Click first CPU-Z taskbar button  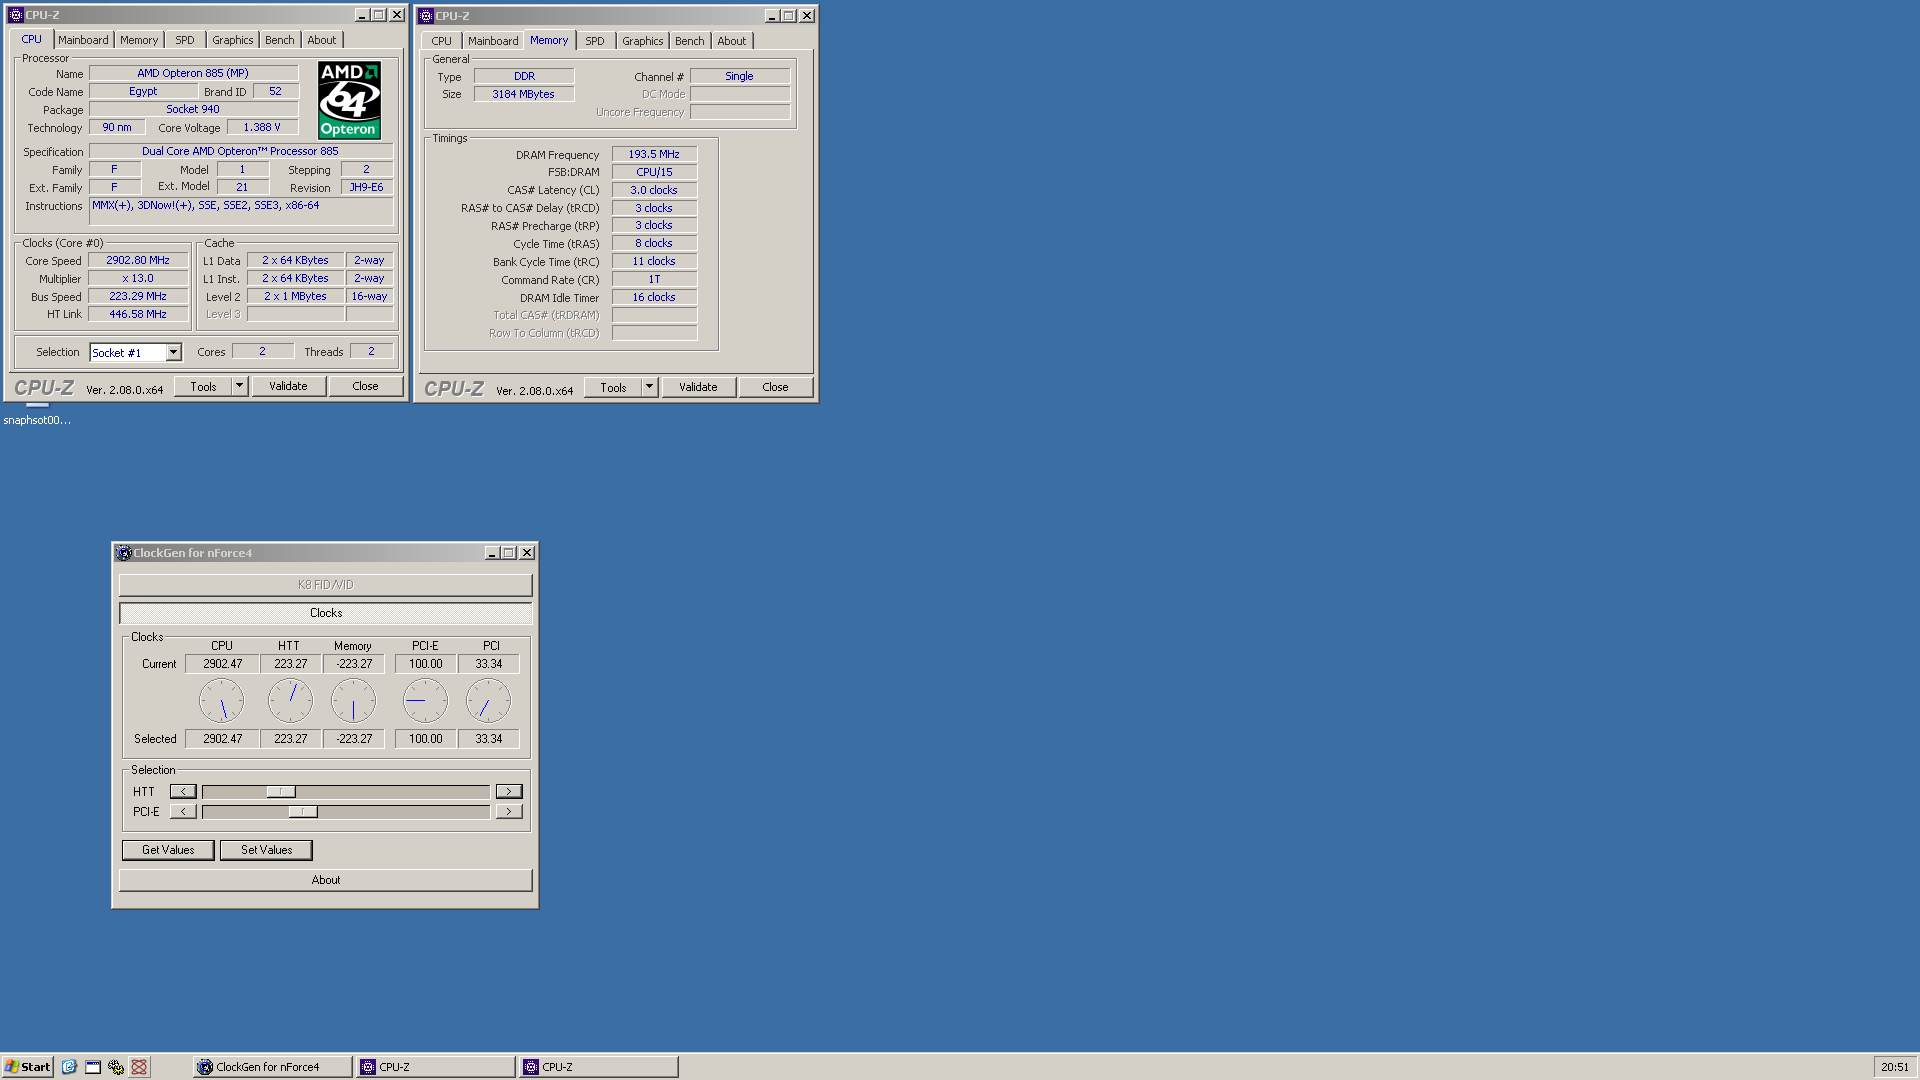435,1067
